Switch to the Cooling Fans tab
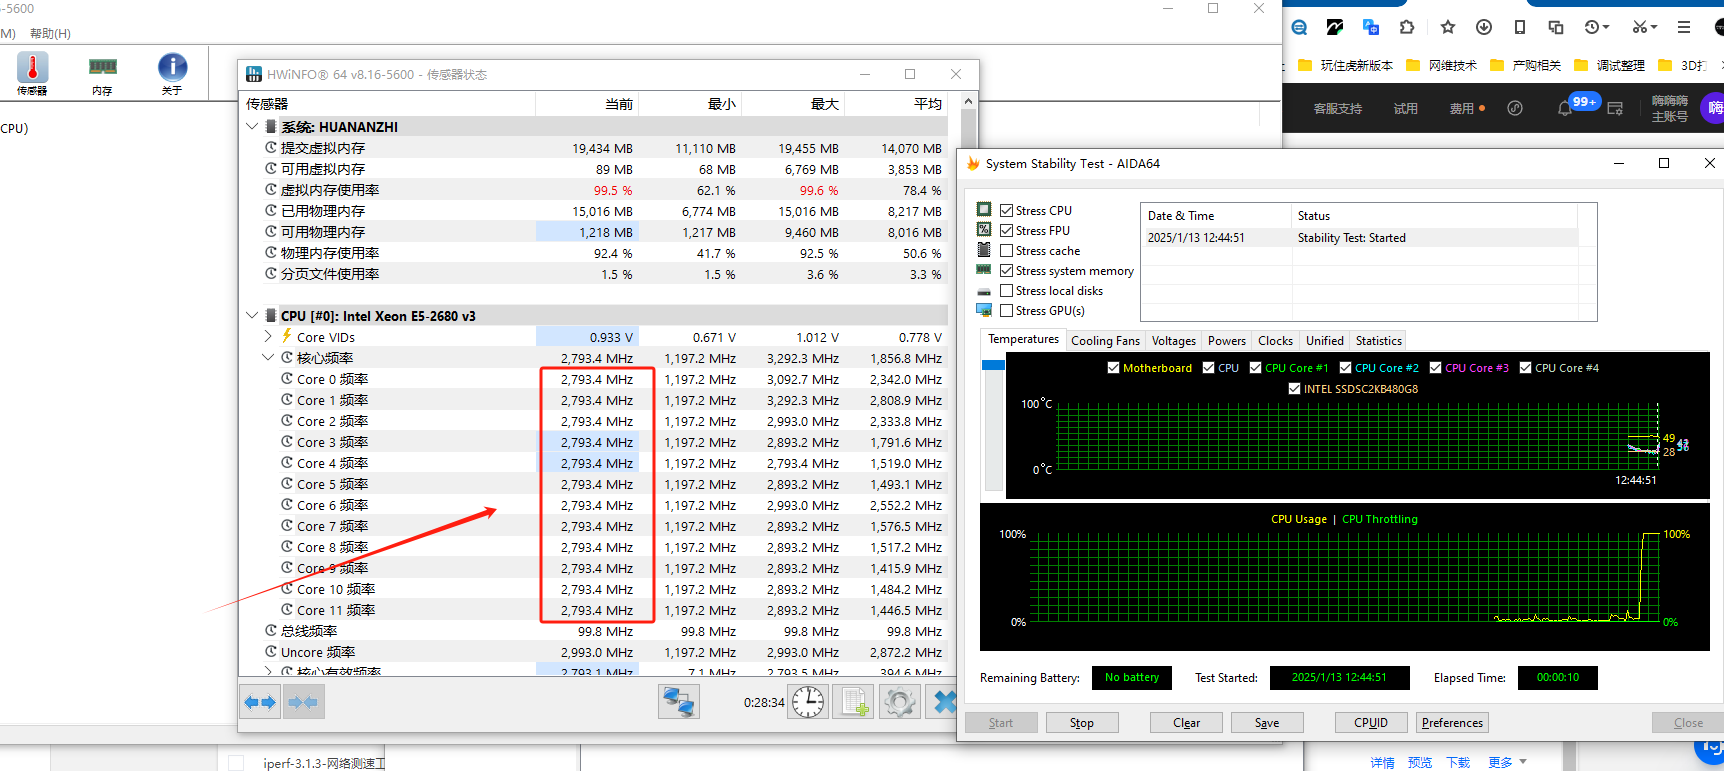Viewport: 1724px width, 771px height. pyautogui.click(x=1105, y=341)
